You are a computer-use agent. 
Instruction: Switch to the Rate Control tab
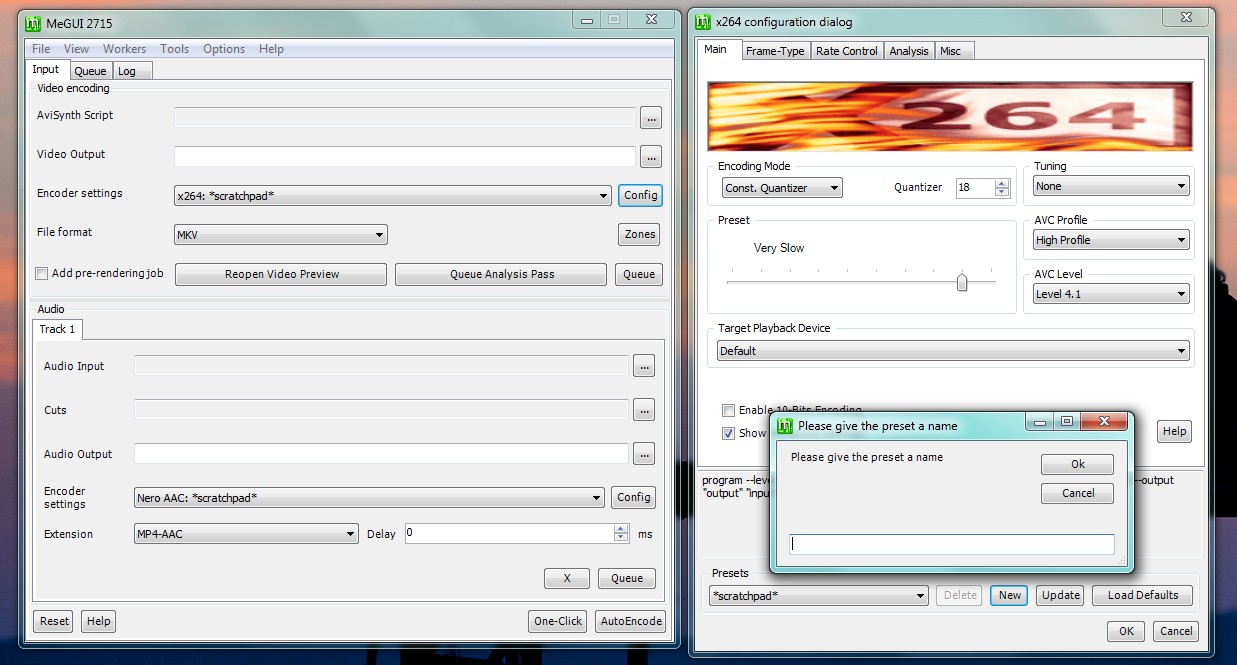pos(847,51)
